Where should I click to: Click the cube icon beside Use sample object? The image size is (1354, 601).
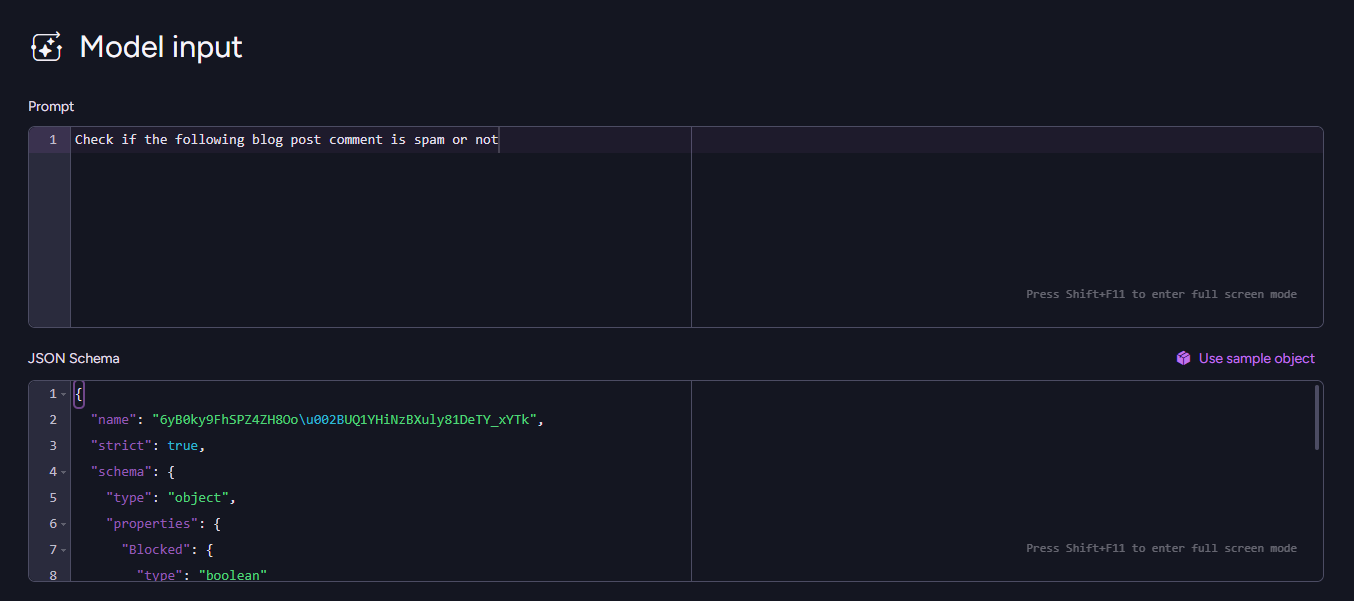click(1183, 358)
